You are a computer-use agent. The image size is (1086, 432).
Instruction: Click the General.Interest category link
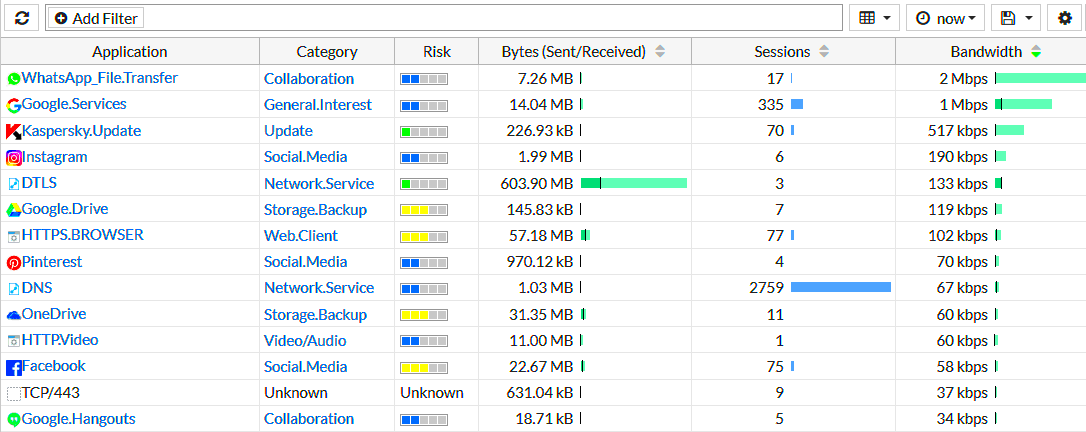pos(318,105)
